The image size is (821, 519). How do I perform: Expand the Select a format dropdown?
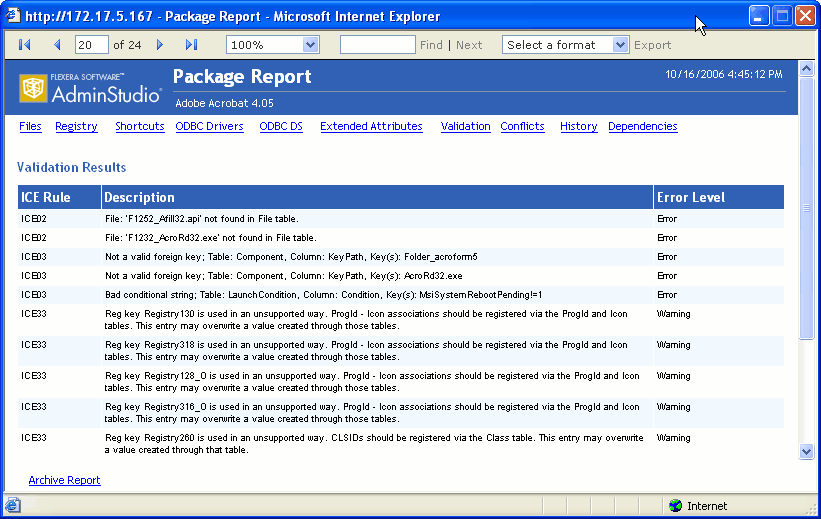click(620, 45)
